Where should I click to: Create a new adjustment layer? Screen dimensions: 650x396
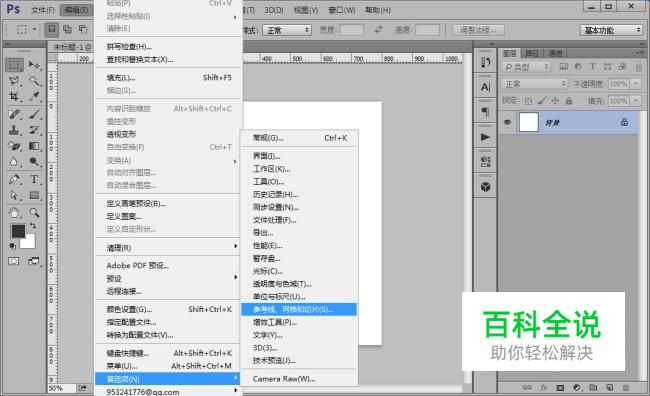click(577, 388)
